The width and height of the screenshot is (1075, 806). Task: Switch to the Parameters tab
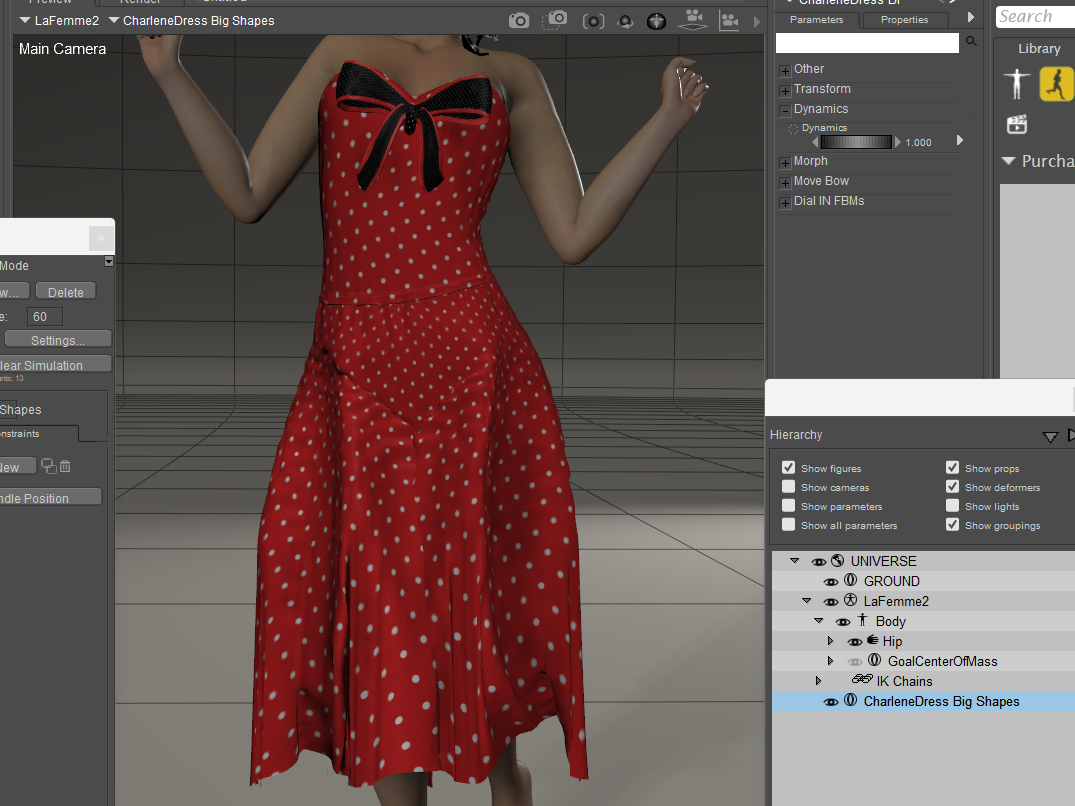coord(816,20)
